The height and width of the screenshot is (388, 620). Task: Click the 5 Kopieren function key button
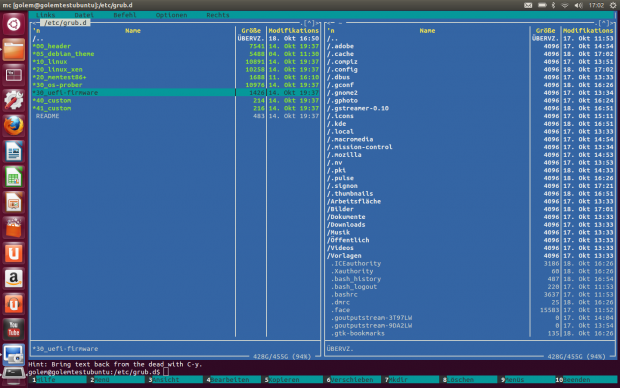coord(292,380)
